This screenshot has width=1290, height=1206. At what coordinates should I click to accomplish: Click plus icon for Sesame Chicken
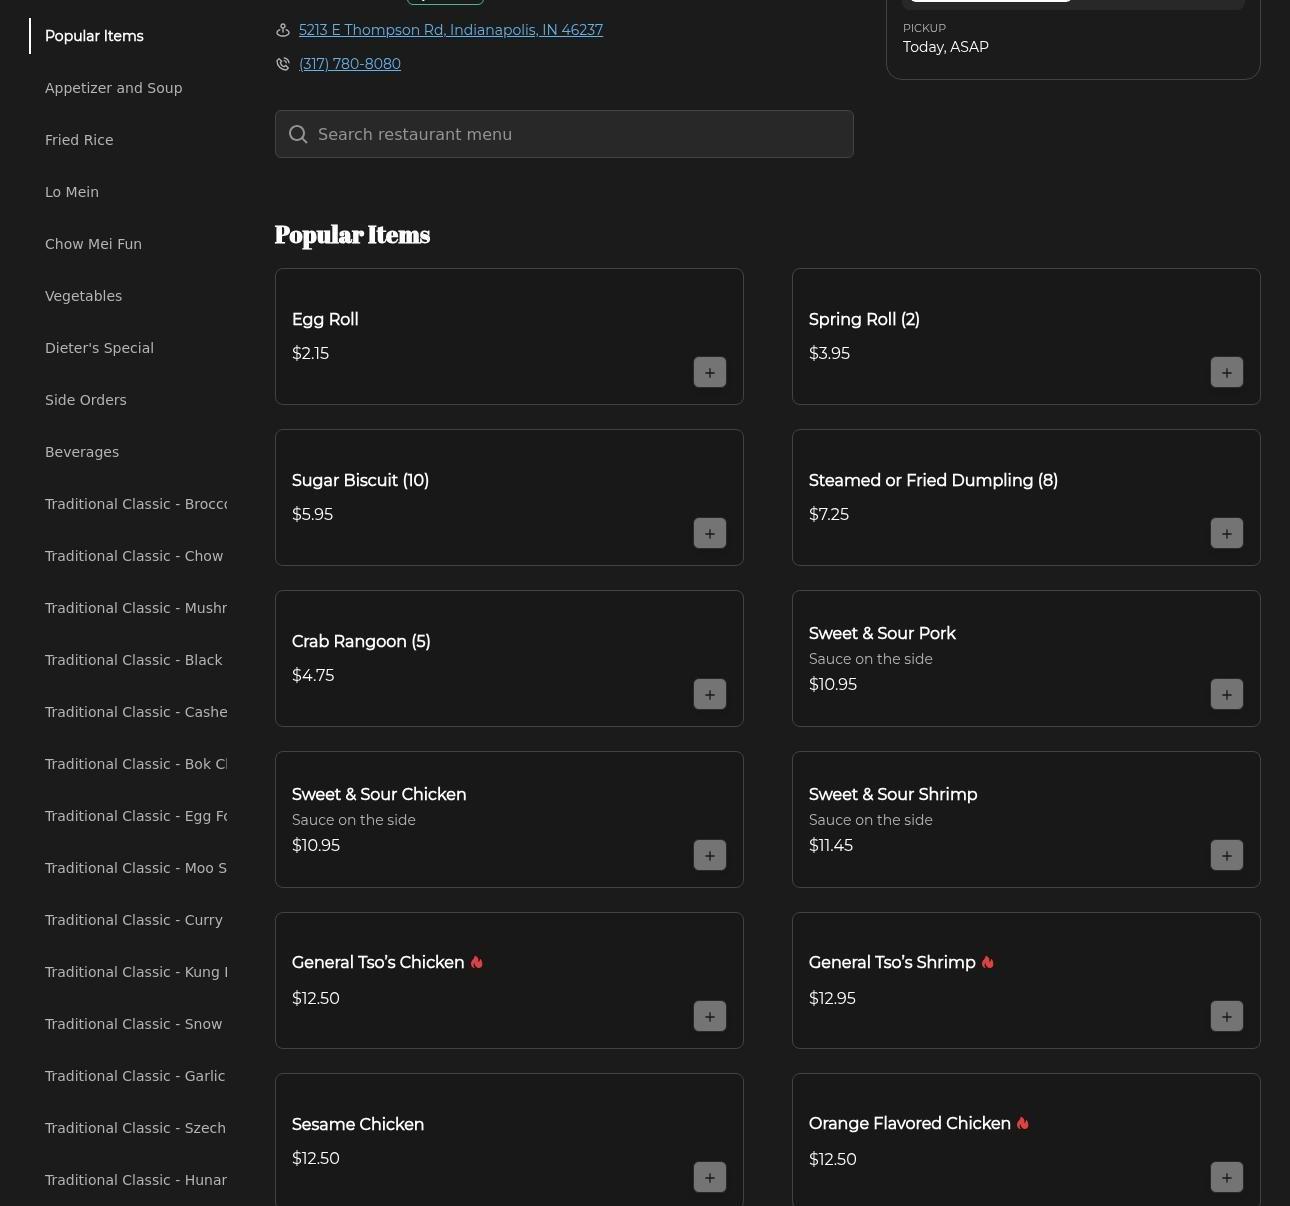709,1177
